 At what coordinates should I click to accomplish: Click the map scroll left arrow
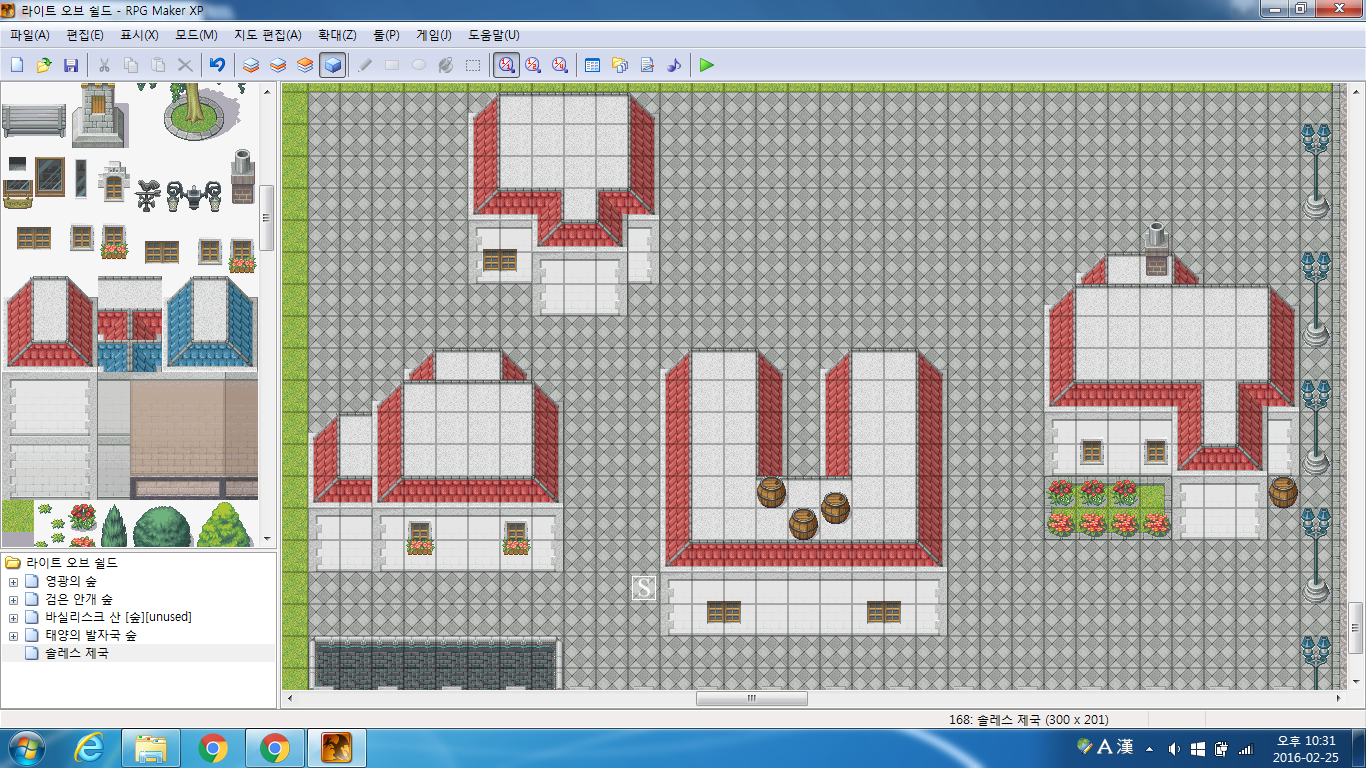coord(291,699)
